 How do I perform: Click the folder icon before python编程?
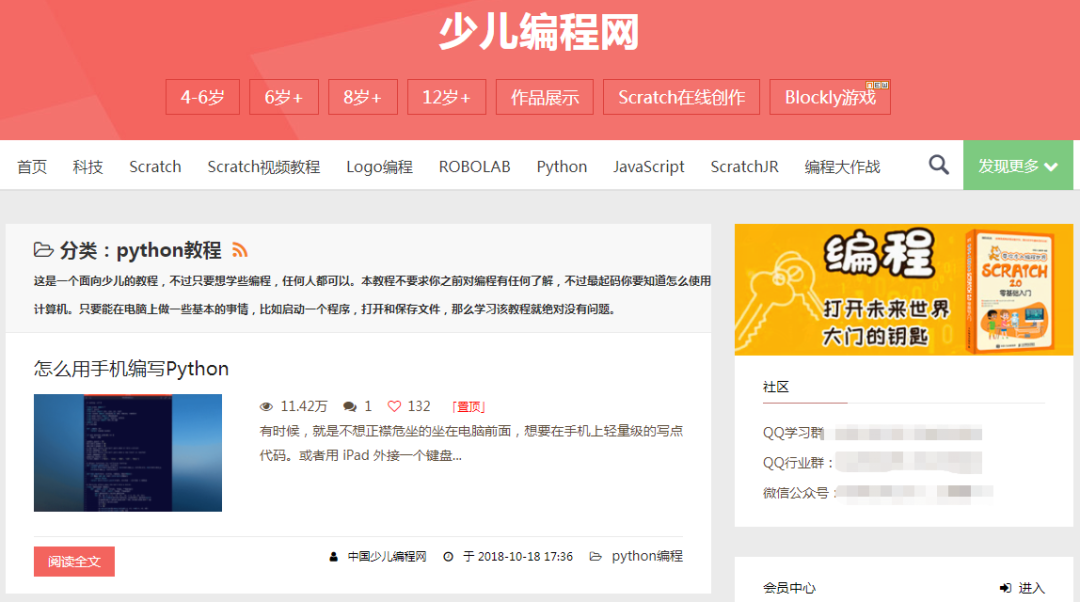(x=596, y=557)
